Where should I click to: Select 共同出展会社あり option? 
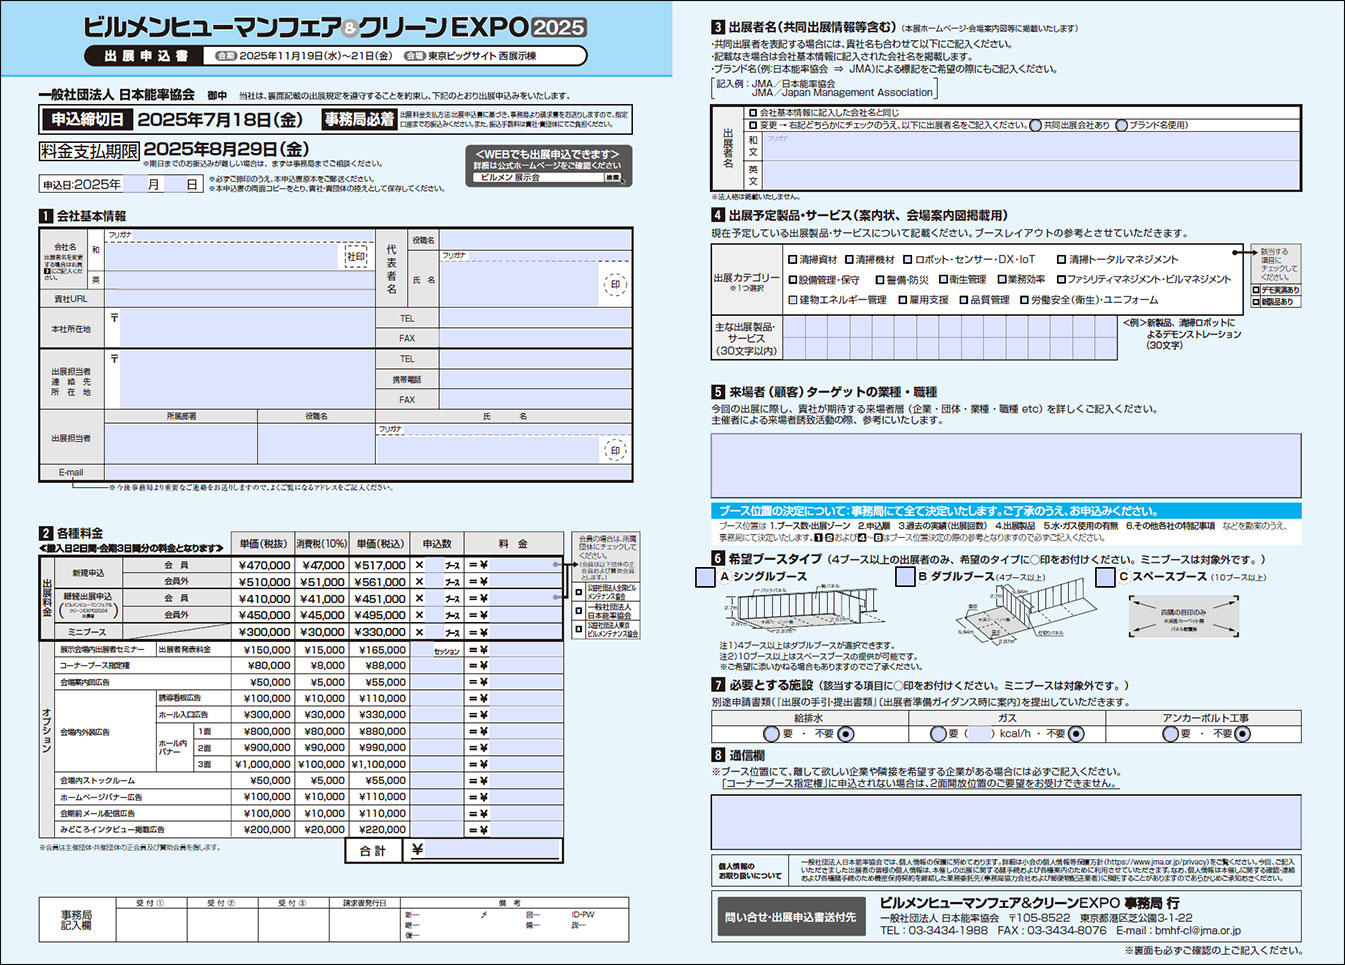tap(1036, 126)
